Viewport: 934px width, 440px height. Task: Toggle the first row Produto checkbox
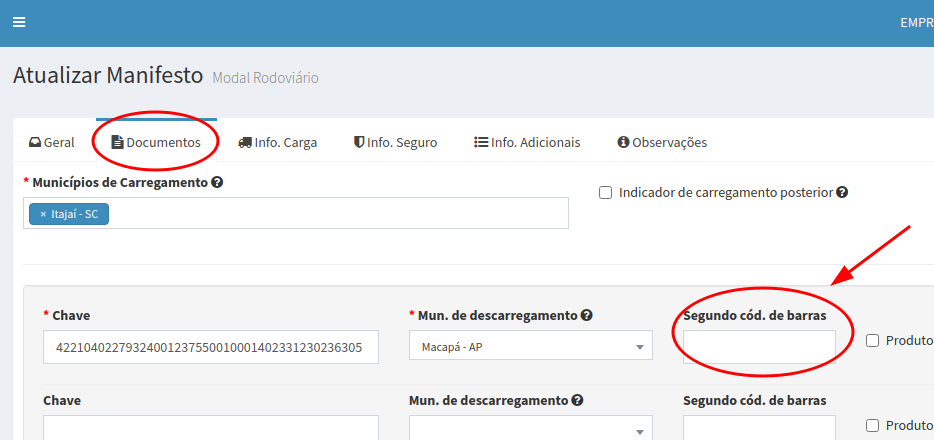coord(872,341)
